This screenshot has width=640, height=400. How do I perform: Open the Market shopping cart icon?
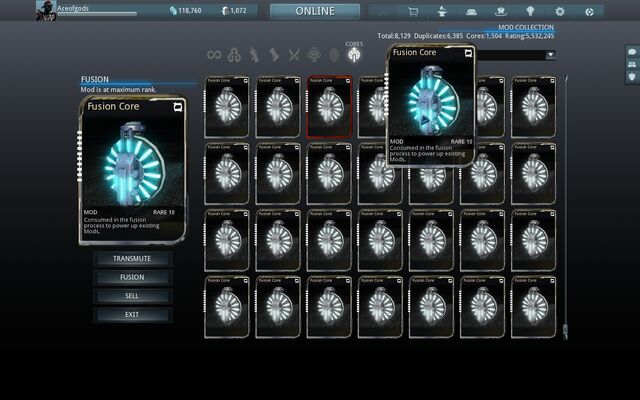point(413,11)
